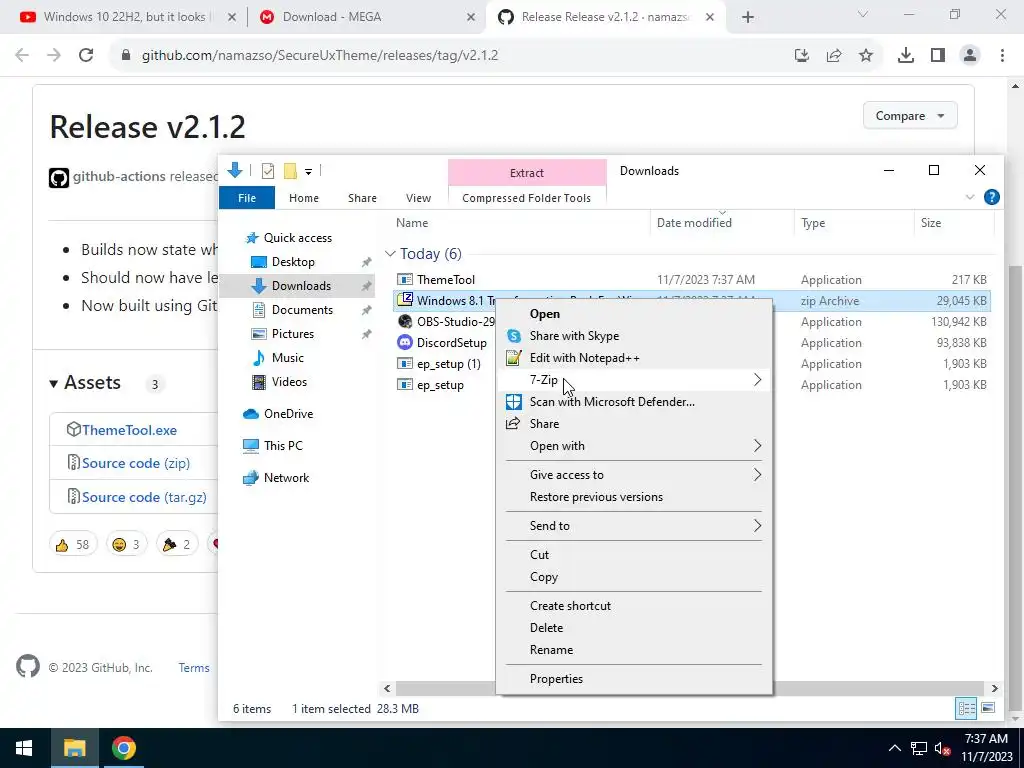Expand the Send to submenu arrow
This screenshot has width=1024, height=768.
757,526
